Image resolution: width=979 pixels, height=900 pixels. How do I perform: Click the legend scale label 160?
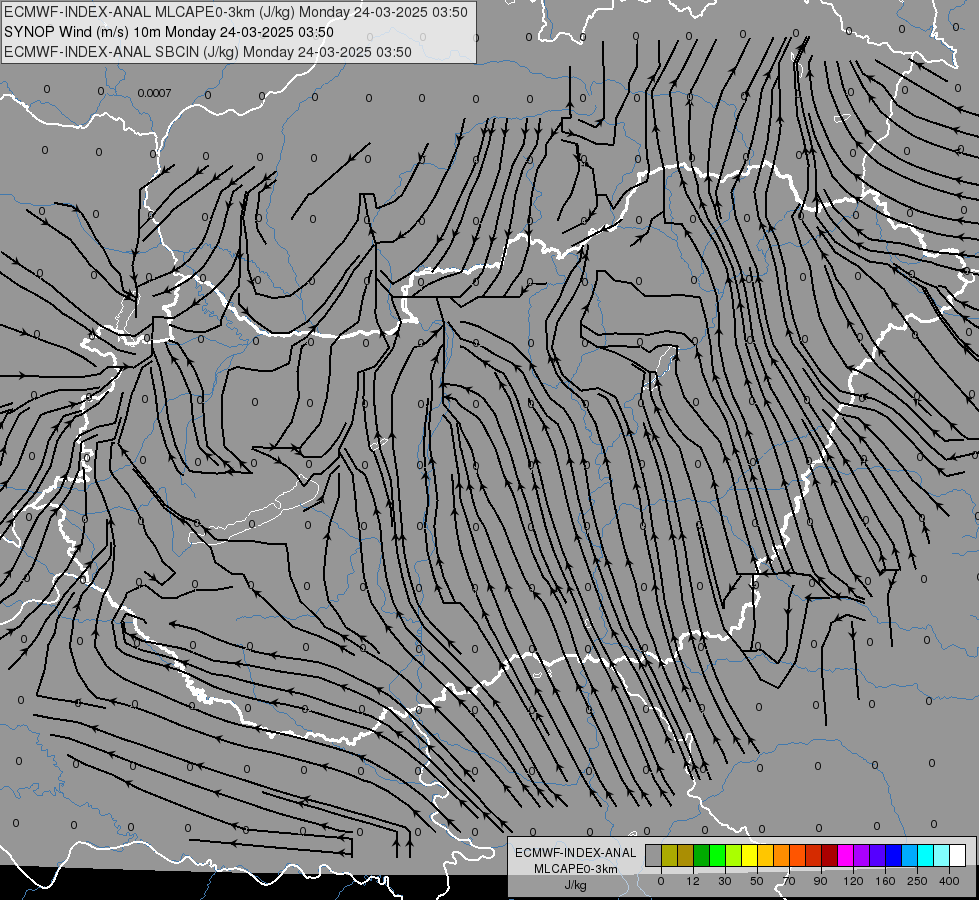[x=885, y=881]
